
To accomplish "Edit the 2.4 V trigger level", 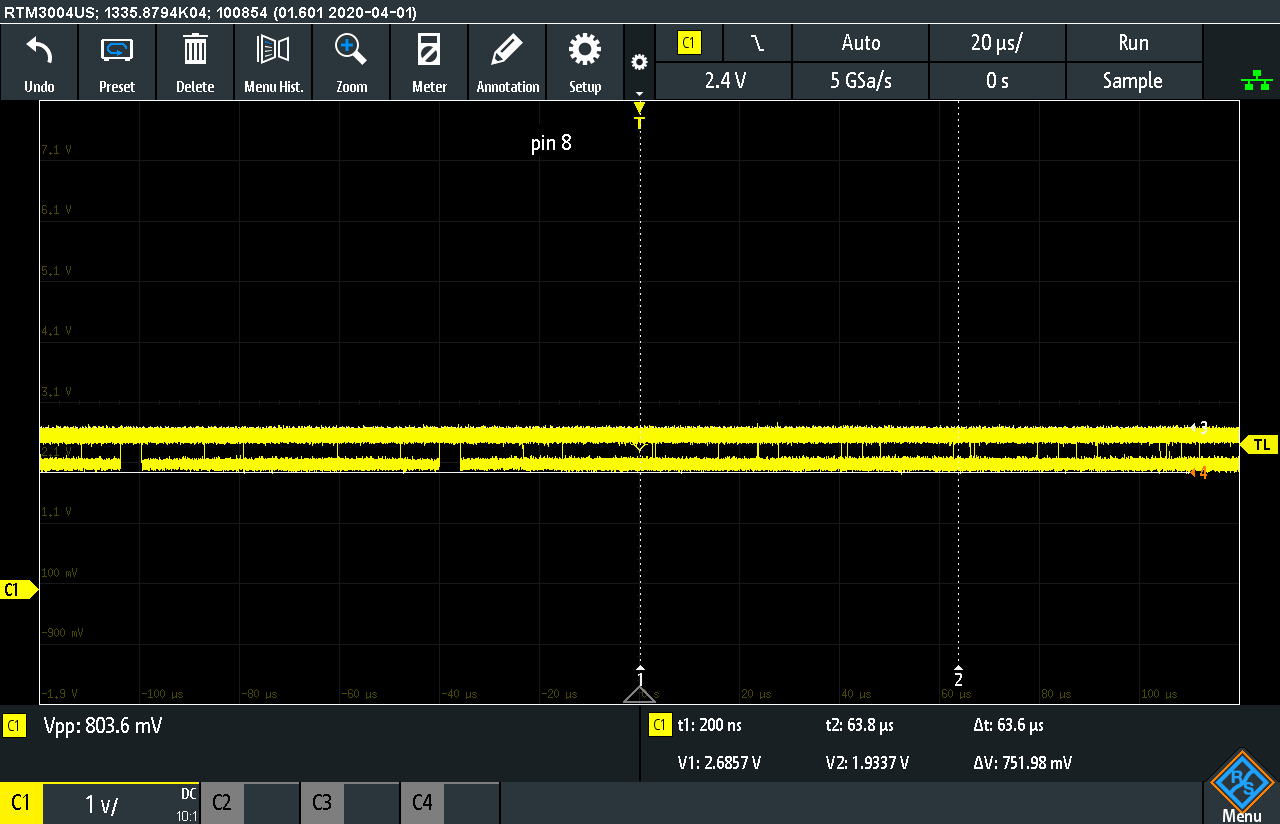I will [x=725, y=81].
